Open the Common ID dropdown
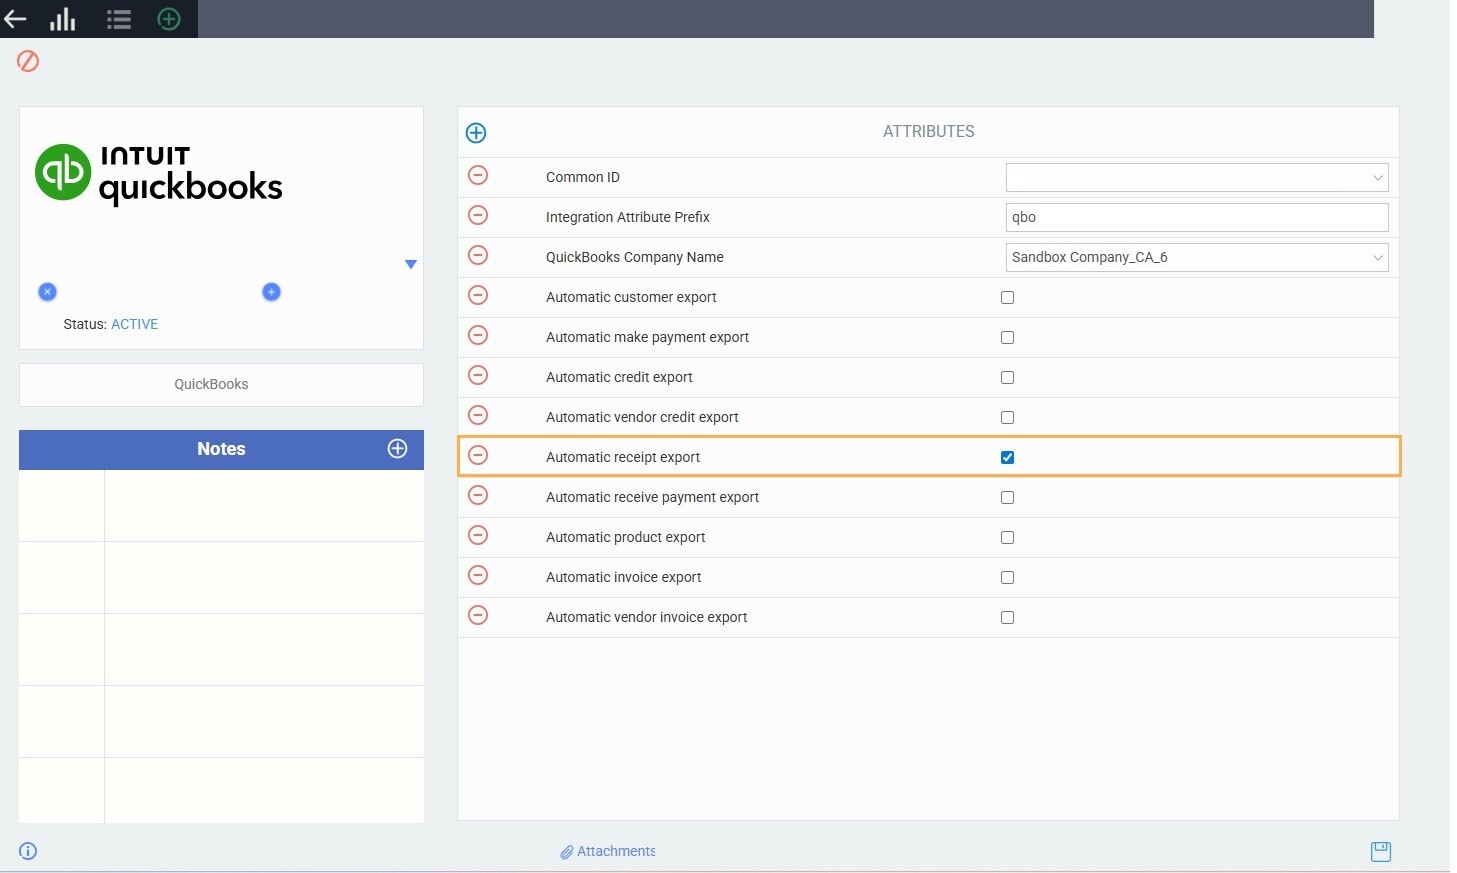The height and width of the screenshot is (873, 1457). click(1196, 177)
